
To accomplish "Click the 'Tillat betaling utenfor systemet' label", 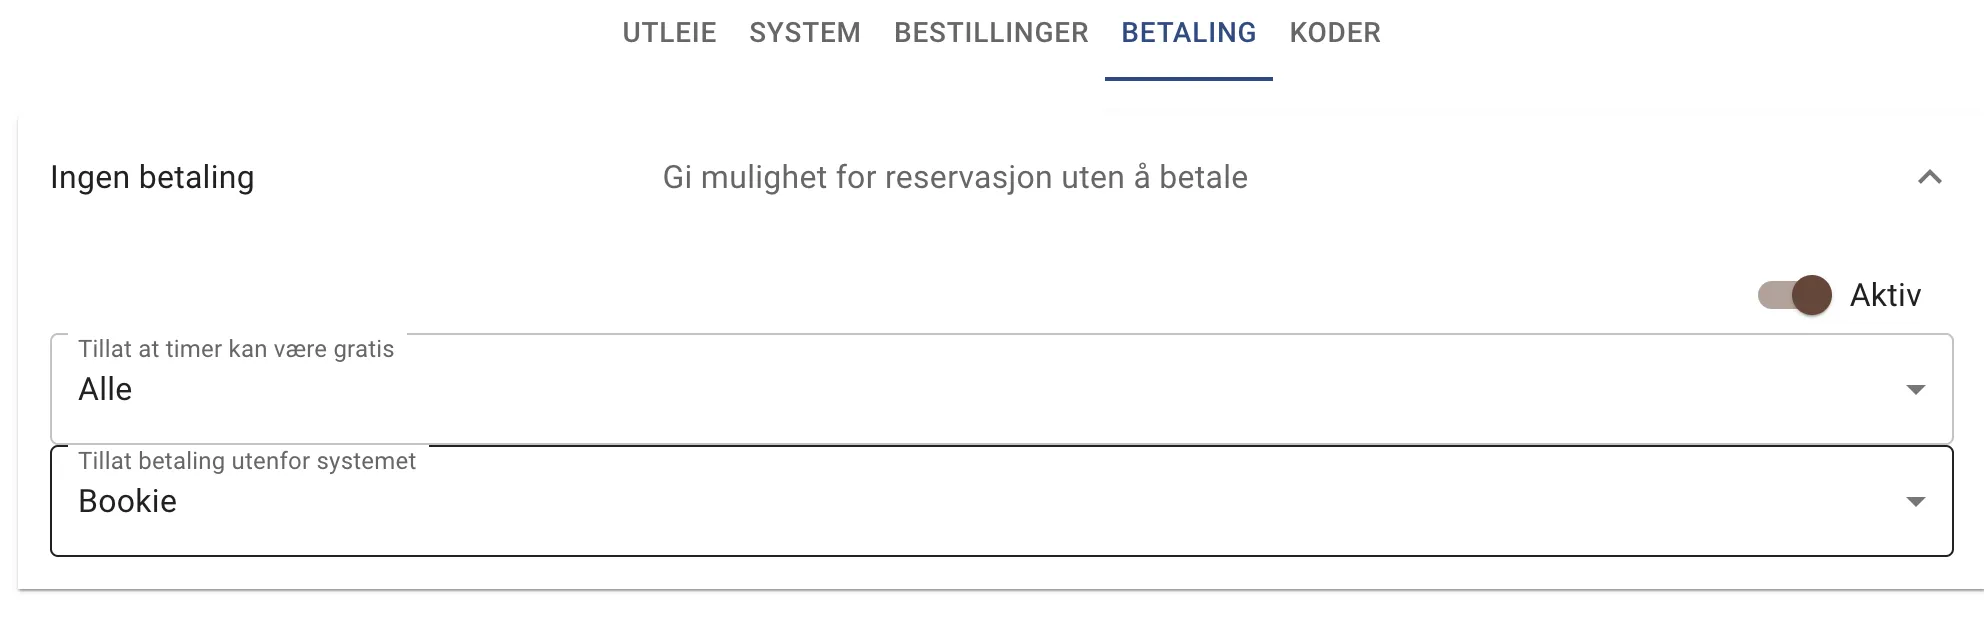I will (x=247, y=461).
